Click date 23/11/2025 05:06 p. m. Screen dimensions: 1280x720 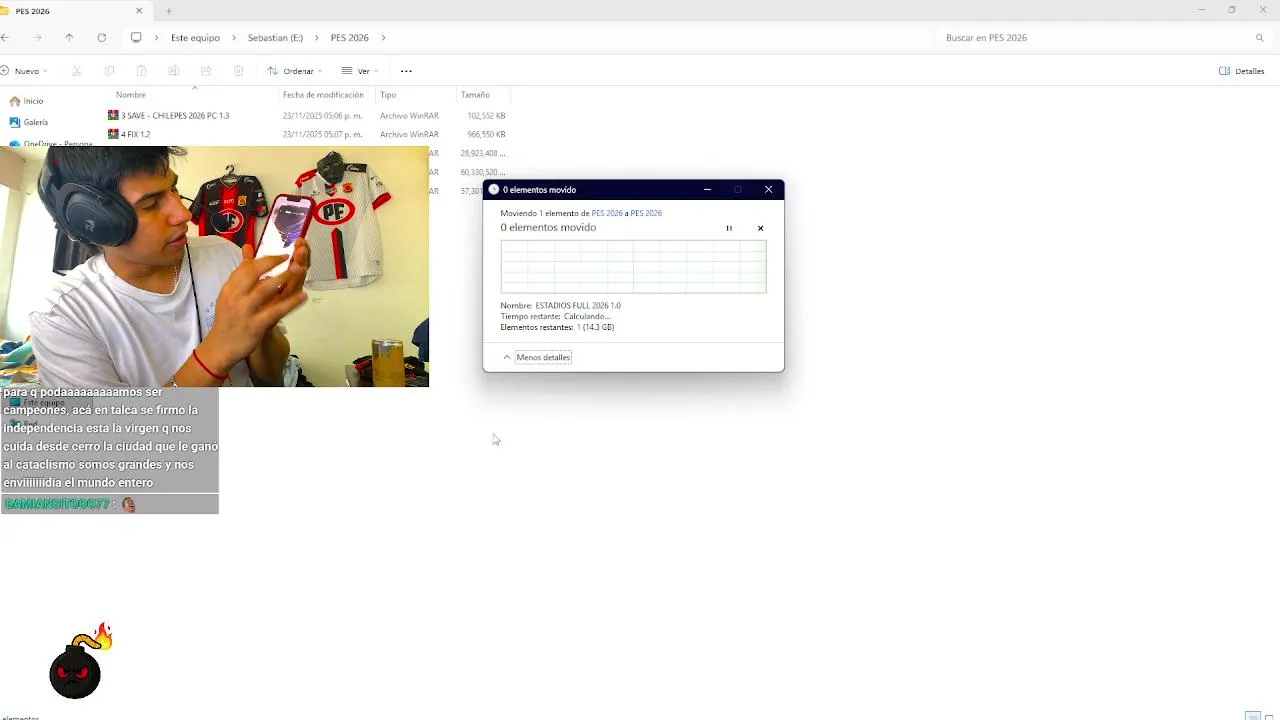click(x=322, y=115)
